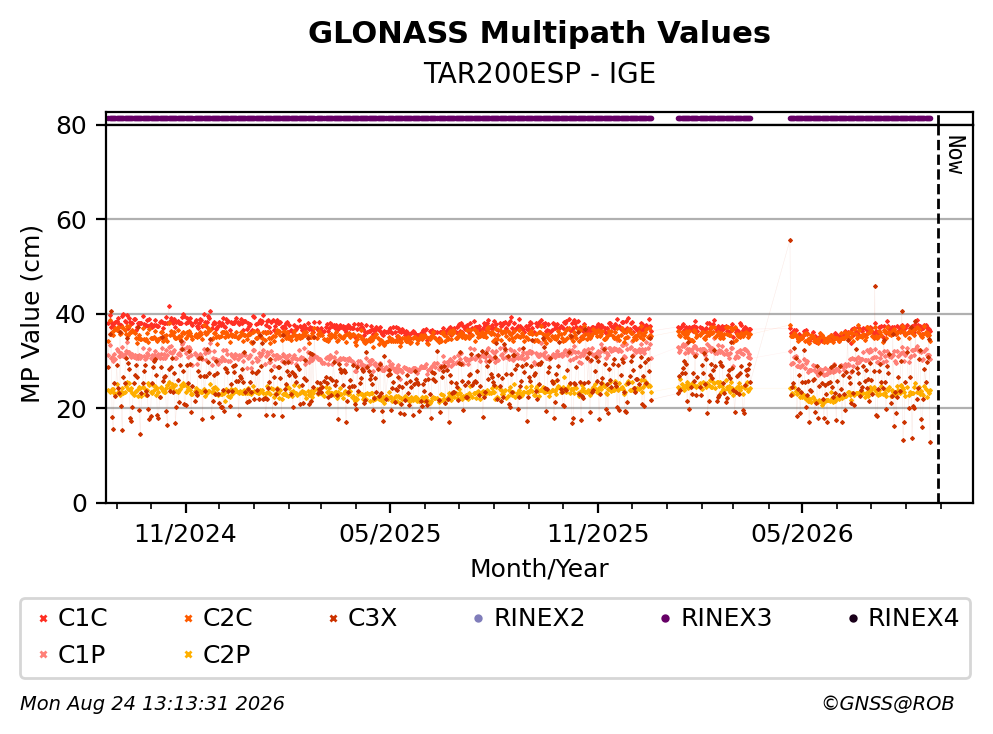Click the 05/2025 x-axis tick label
993x734 pixels.
(389, 534)
